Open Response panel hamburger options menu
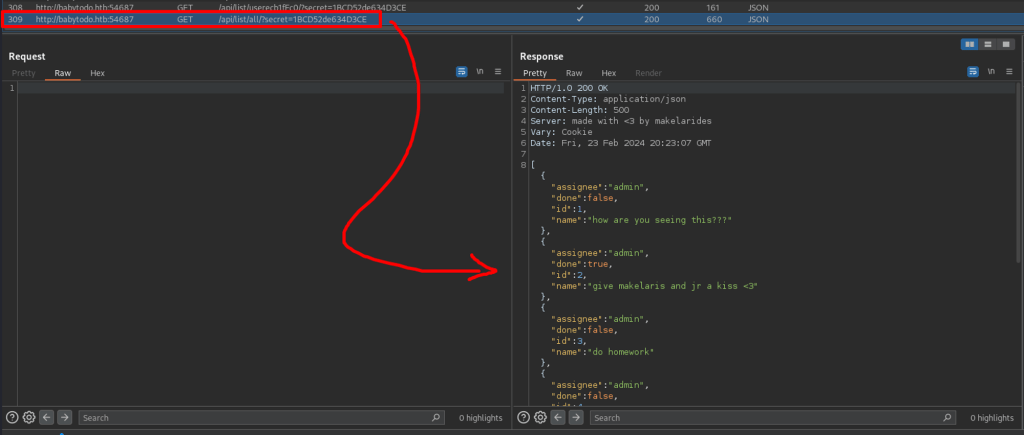The width and height of the screenshot is (1024, 435). [1008, 72]
